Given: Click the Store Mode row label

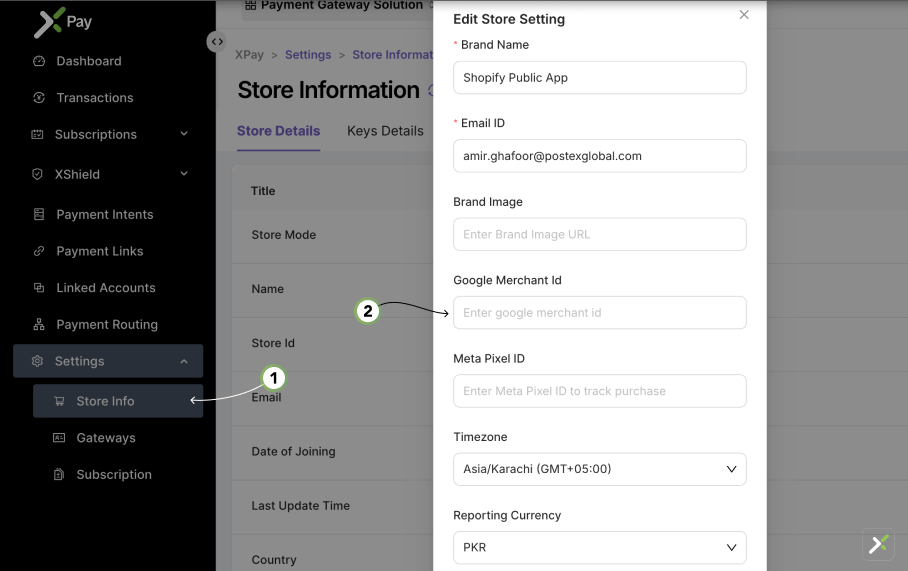Looking at the screenshot, I should [x=284, y=235].
